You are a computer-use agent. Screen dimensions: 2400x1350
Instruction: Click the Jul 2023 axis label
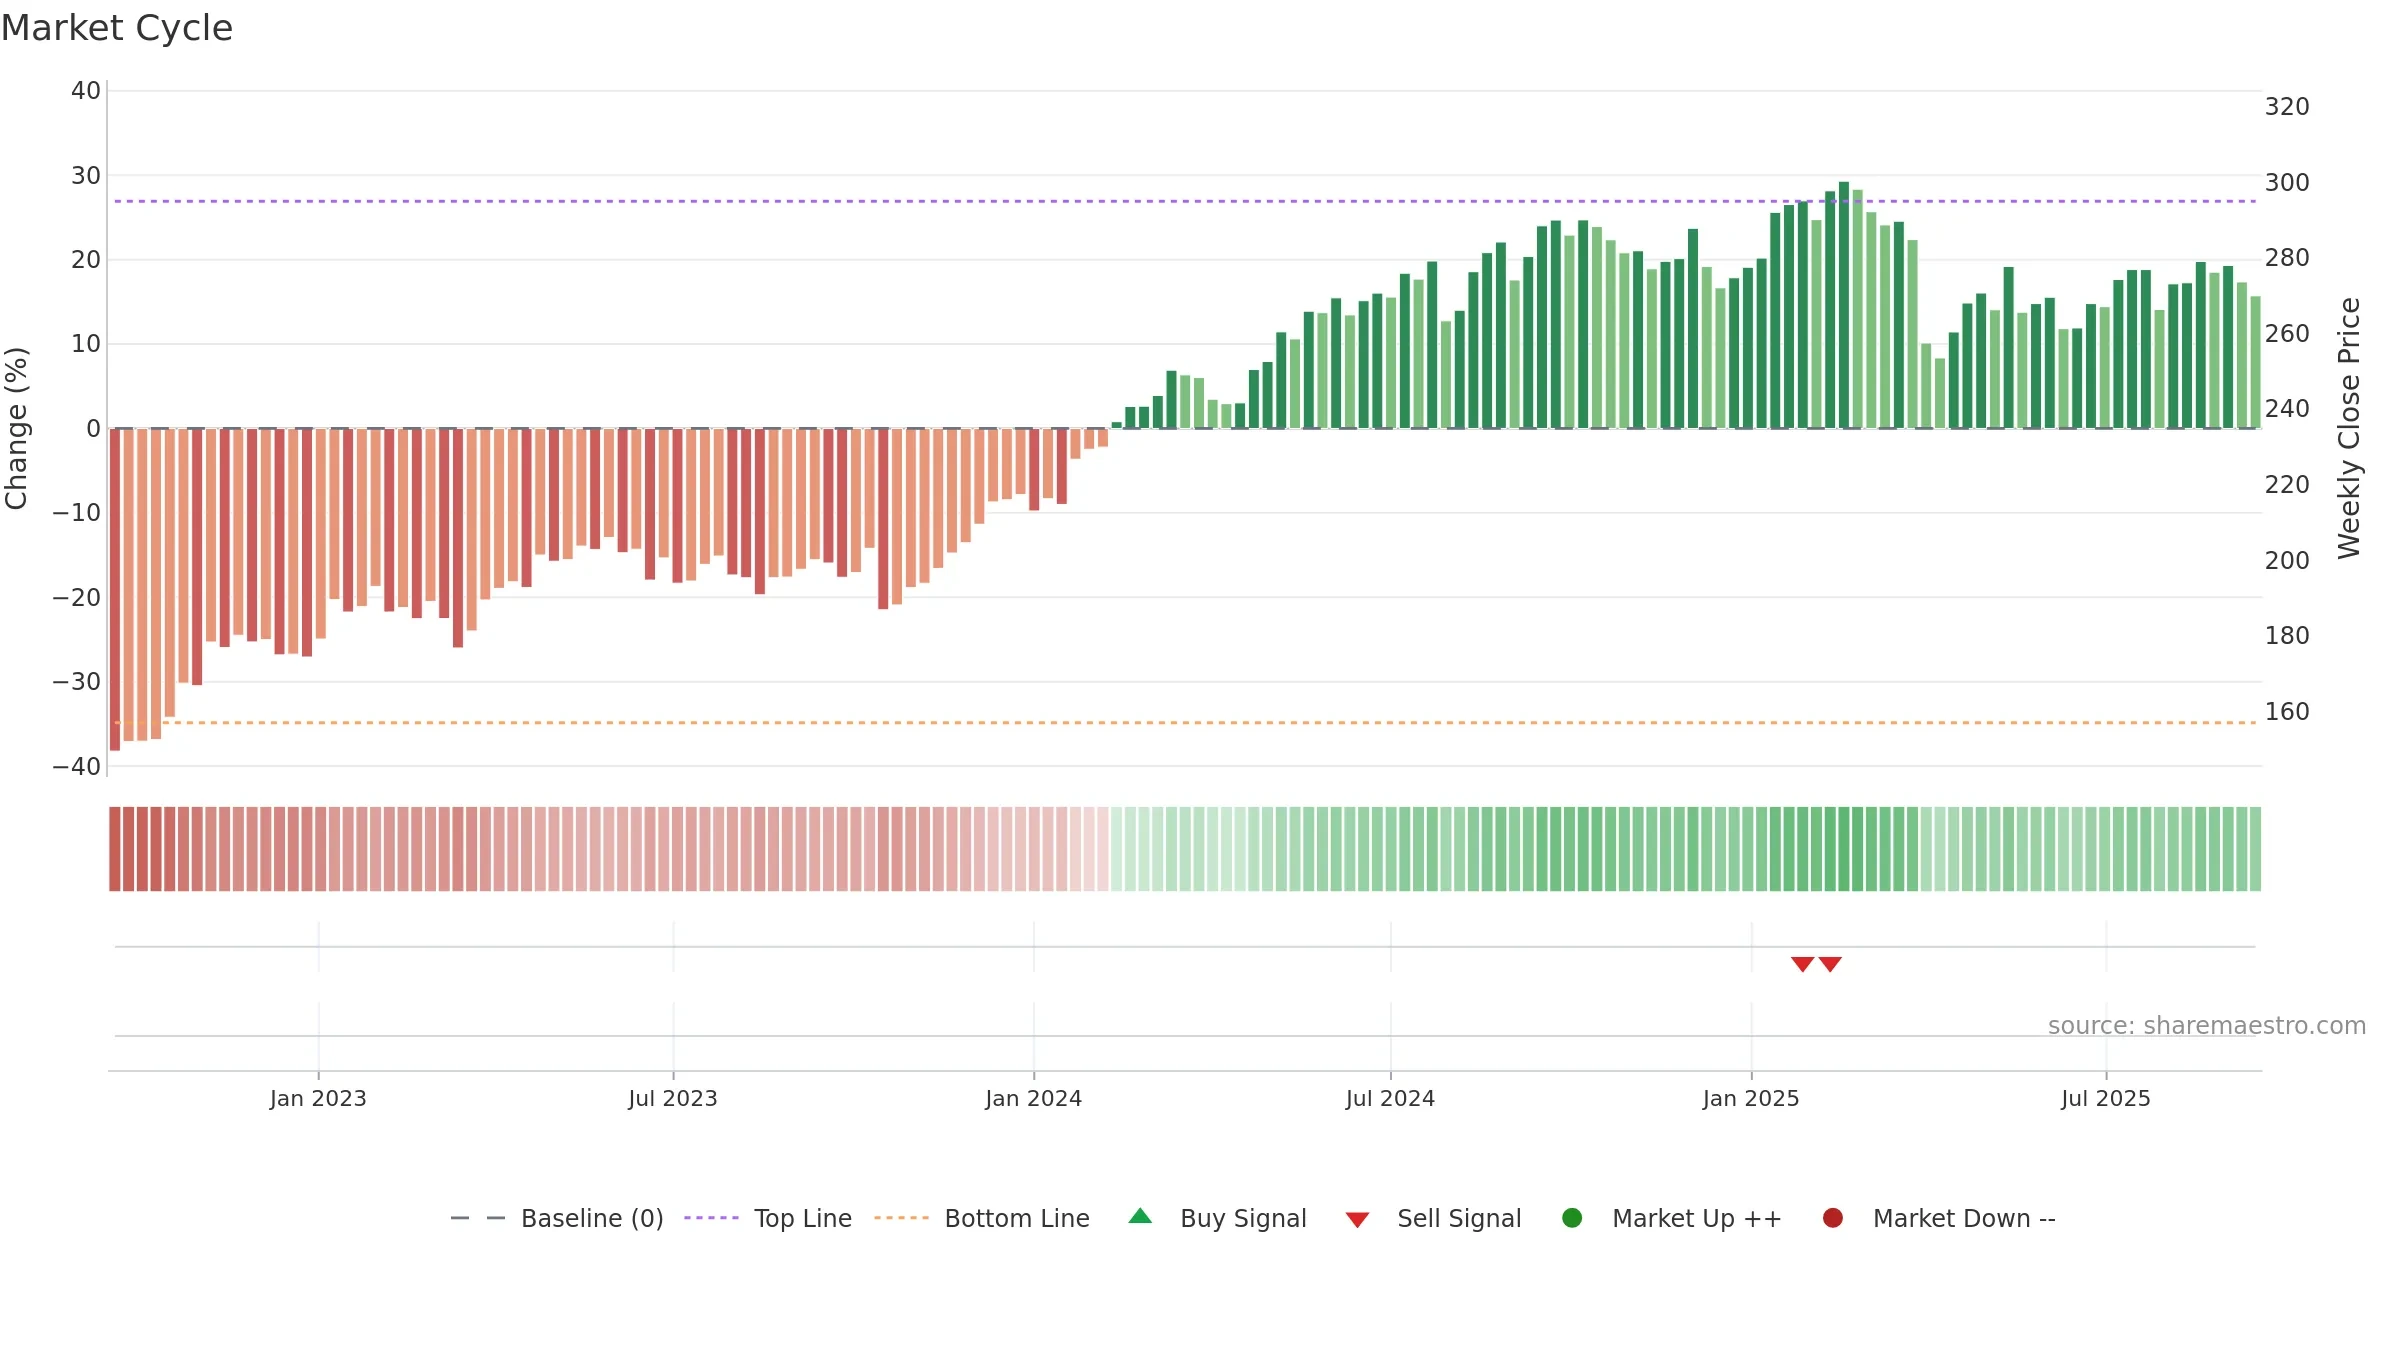coord(673,1099)
